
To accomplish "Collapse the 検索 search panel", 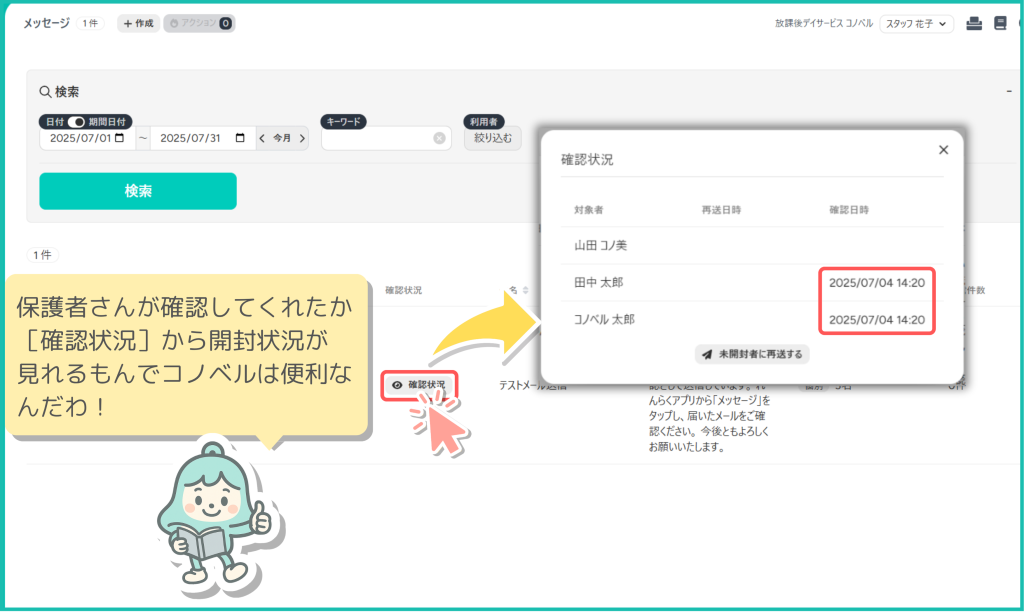I will [x=1008, y=91].
